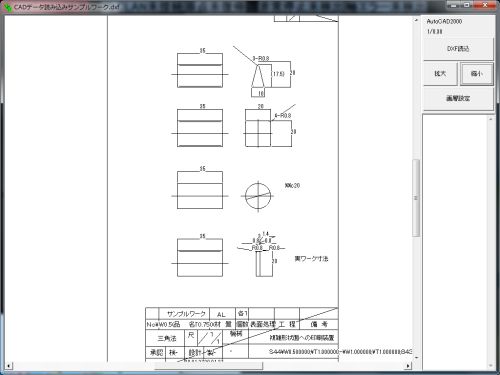The image size is (500, 375).
Task: Maximize the CAD sample window
Action: 467,5
